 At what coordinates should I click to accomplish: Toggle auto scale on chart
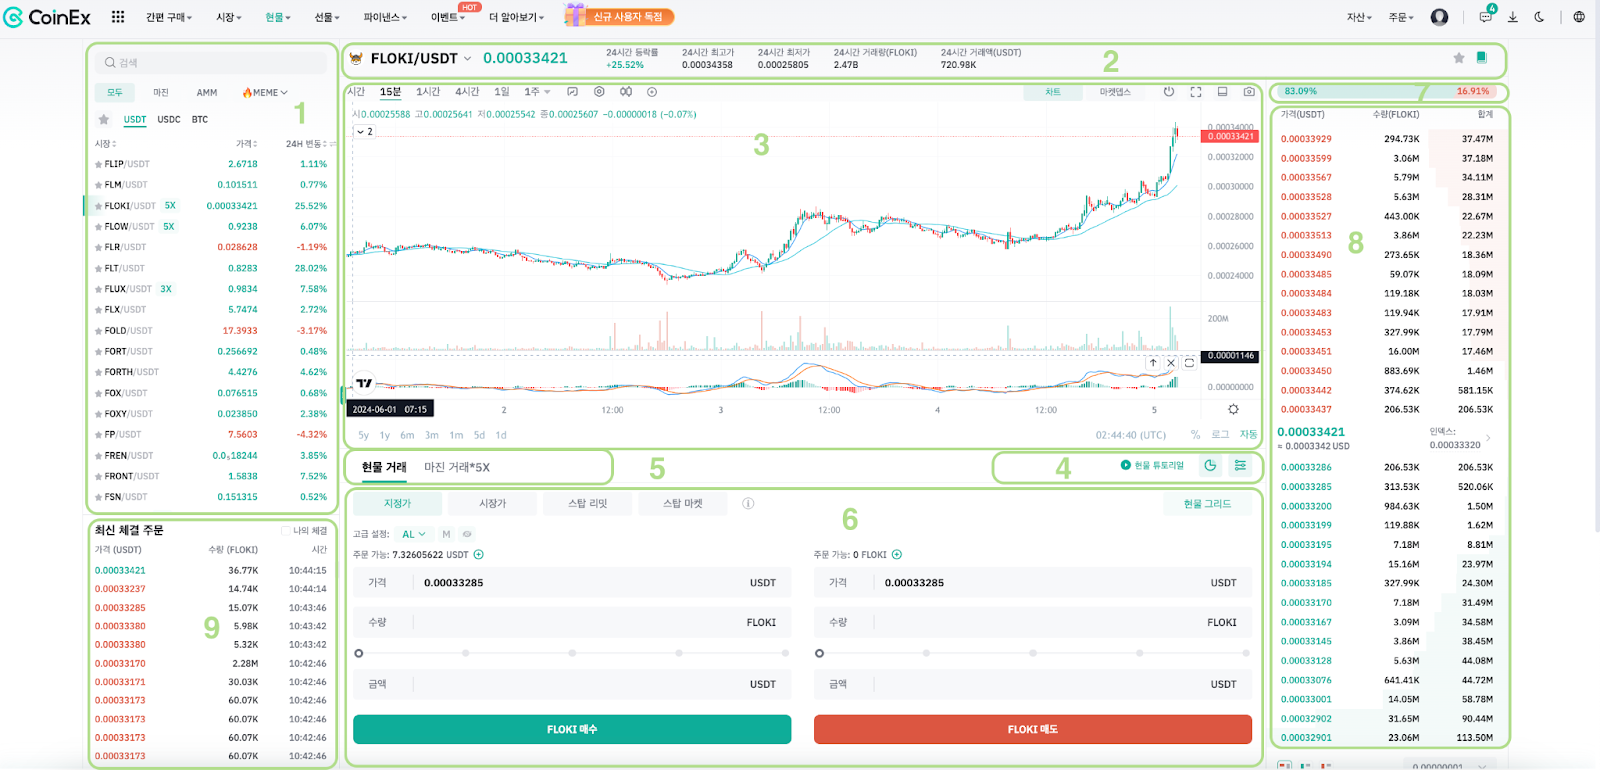click(1248, 435)
